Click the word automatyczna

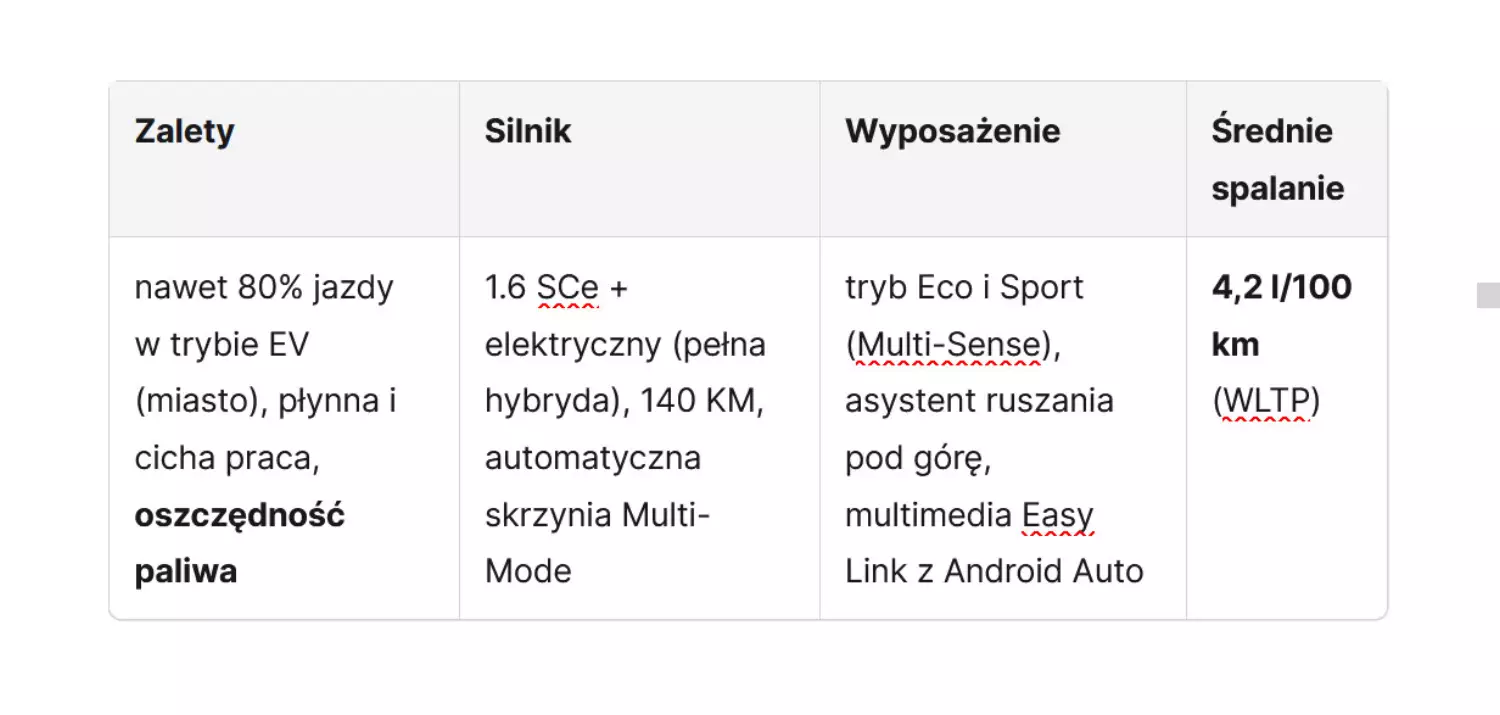click(x=593, y=459)
